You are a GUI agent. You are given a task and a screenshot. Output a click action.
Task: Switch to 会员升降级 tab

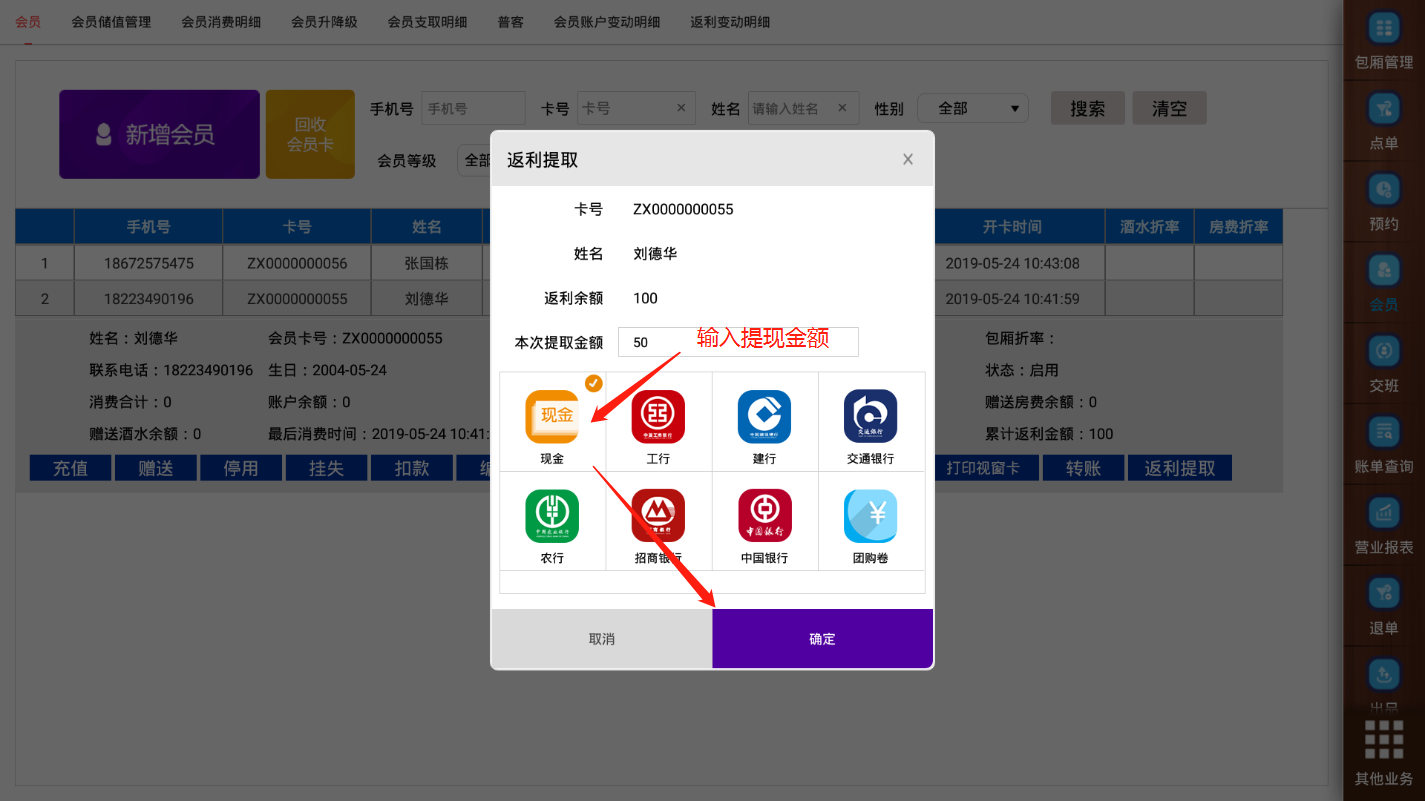[324, 21]
